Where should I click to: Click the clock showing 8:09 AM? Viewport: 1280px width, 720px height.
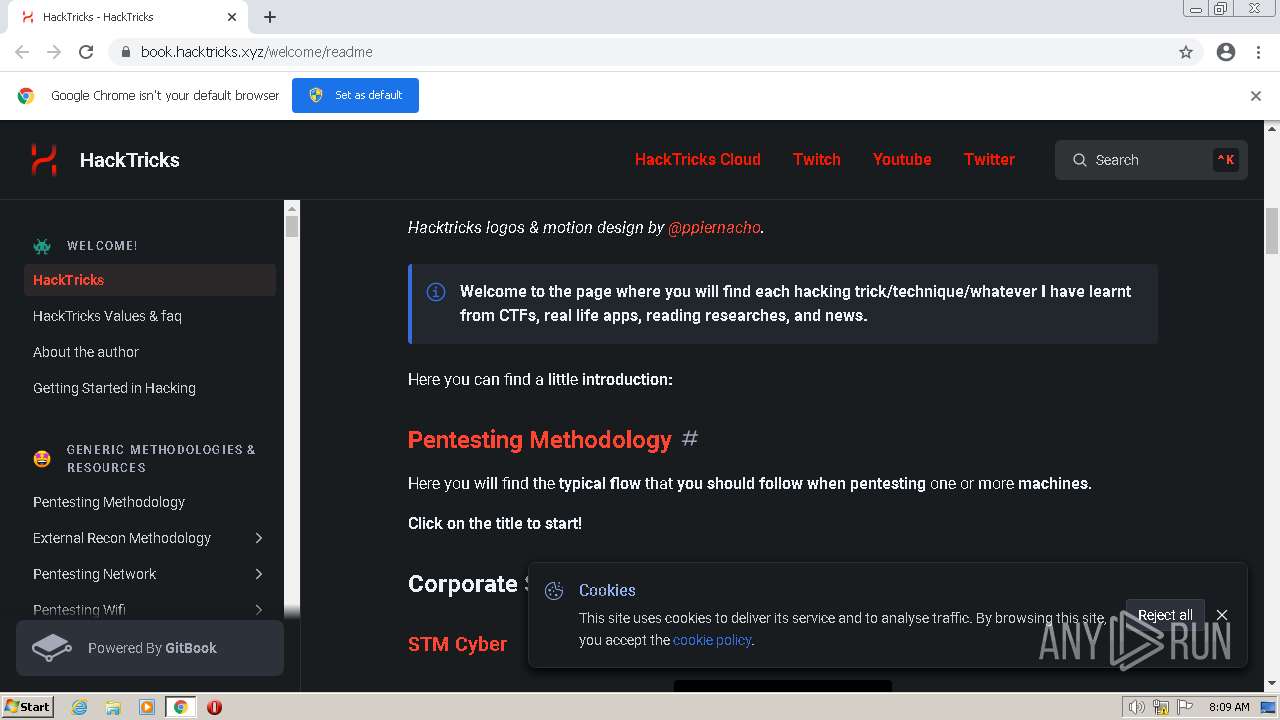pyautogui.click(x=1229, y=707)
